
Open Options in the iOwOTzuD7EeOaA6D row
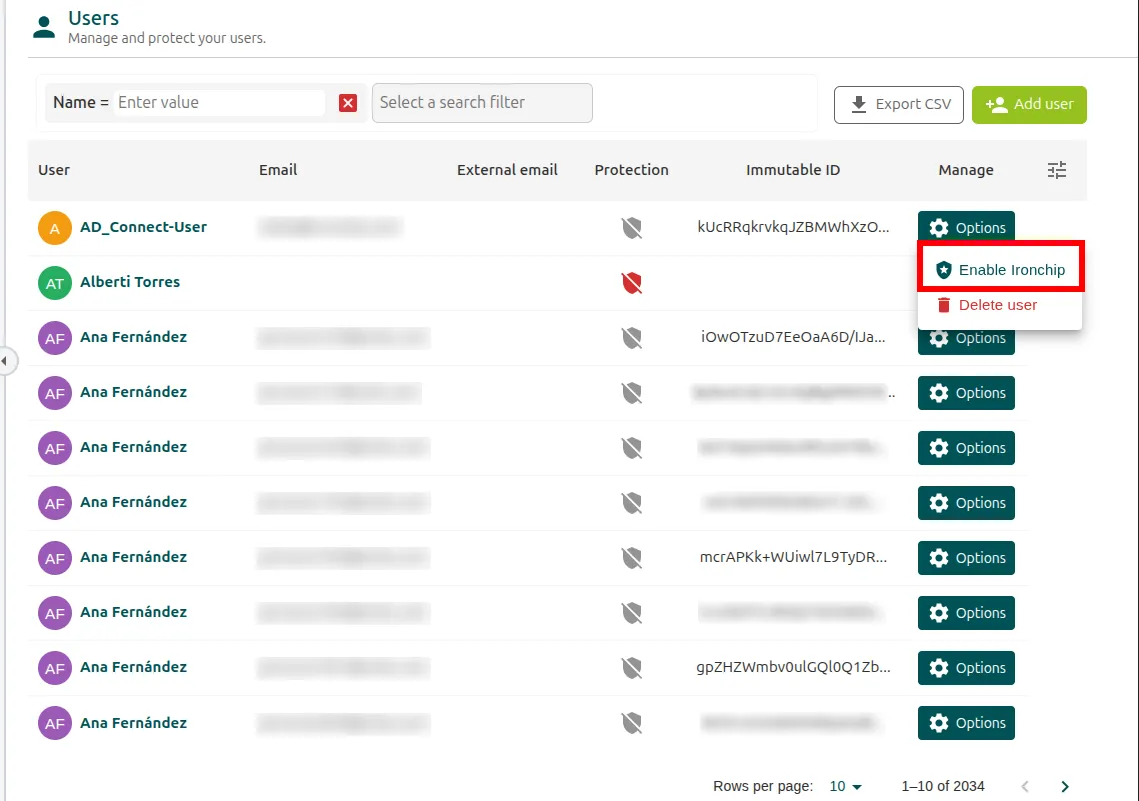coord(966,338)
